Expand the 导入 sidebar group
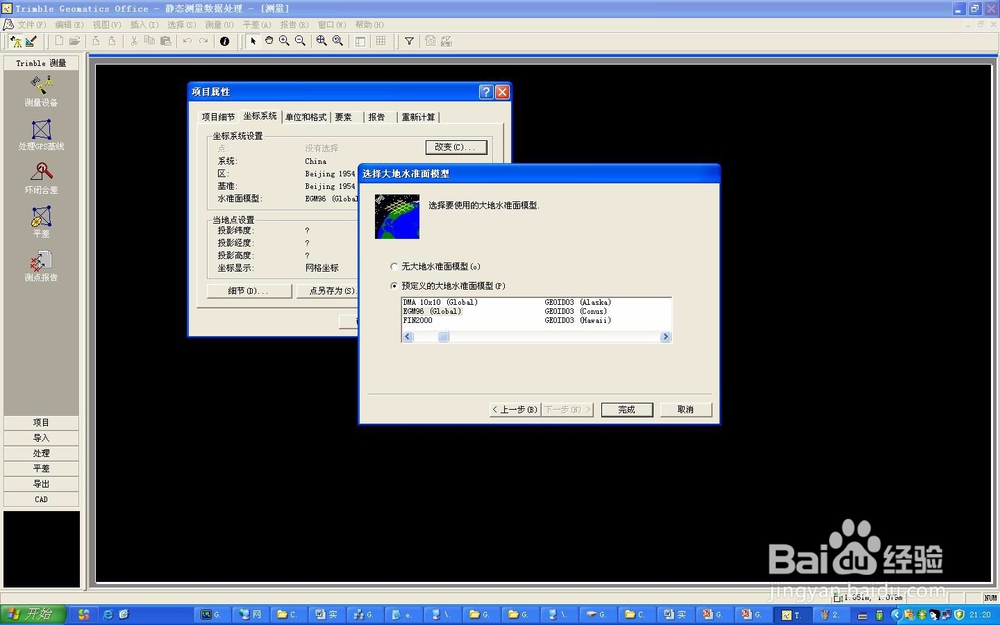This screenshot has width=1000, height=625. coord(41,438)
